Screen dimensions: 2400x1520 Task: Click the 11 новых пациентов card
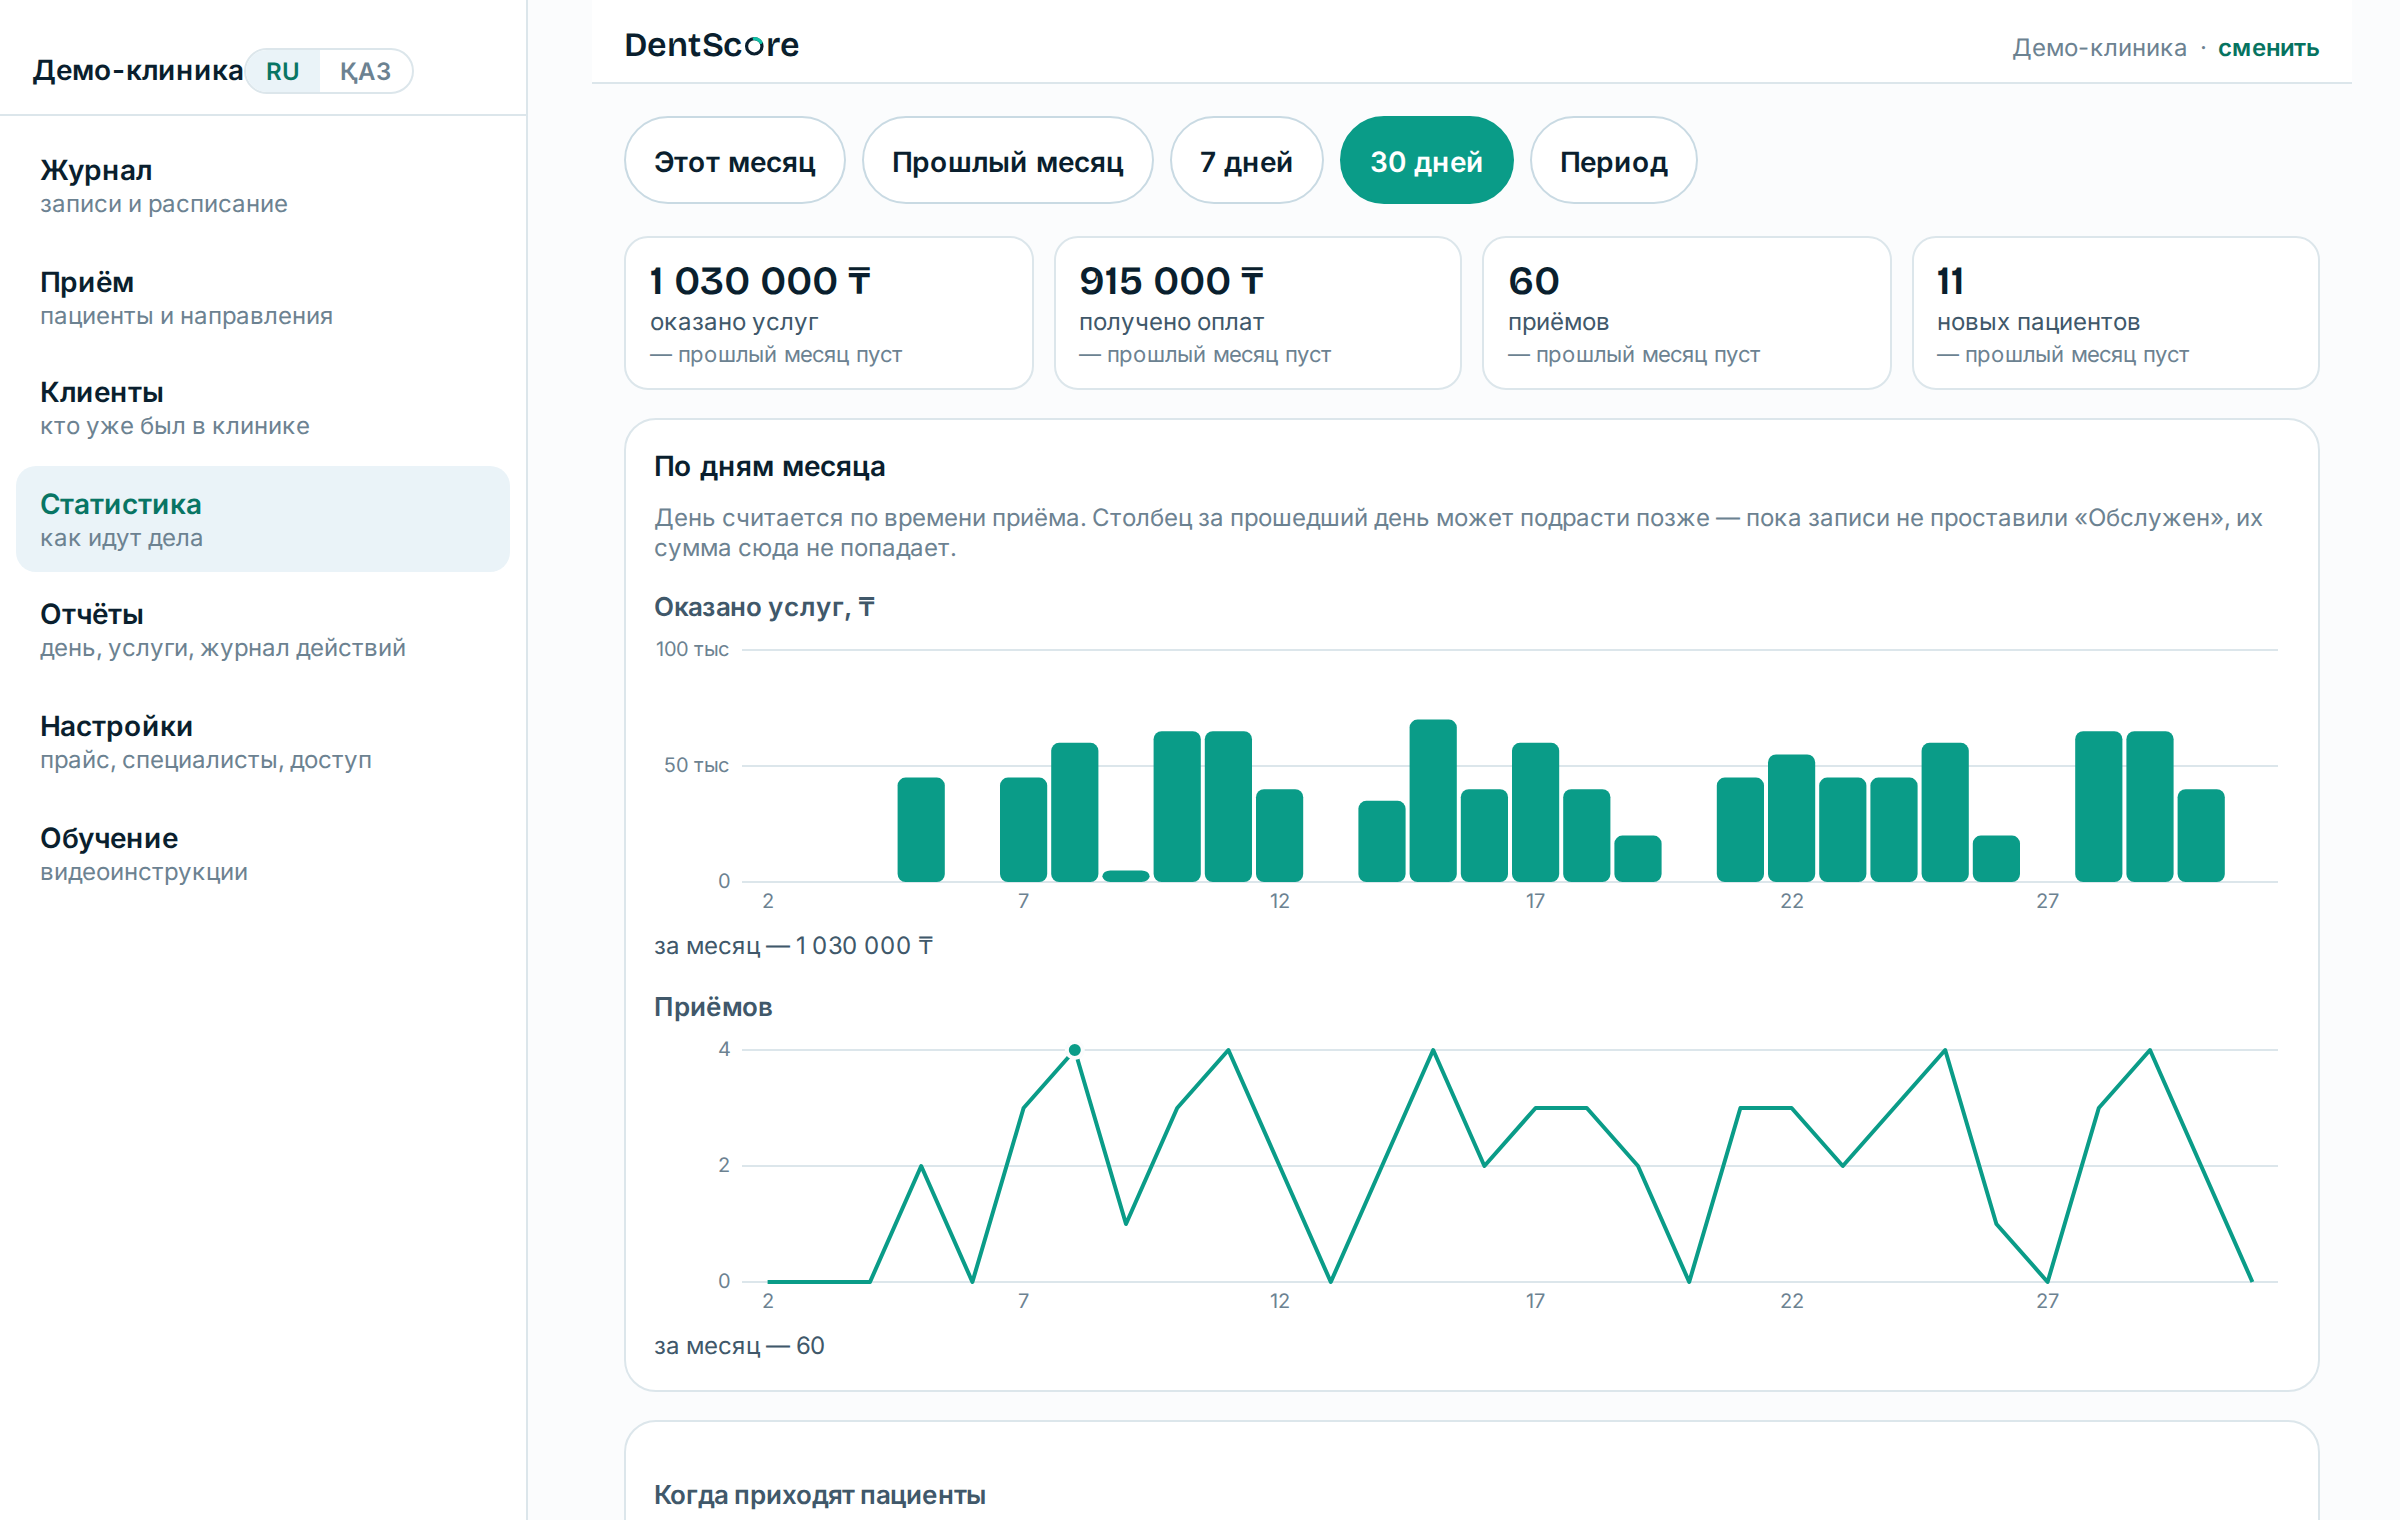2116,313
